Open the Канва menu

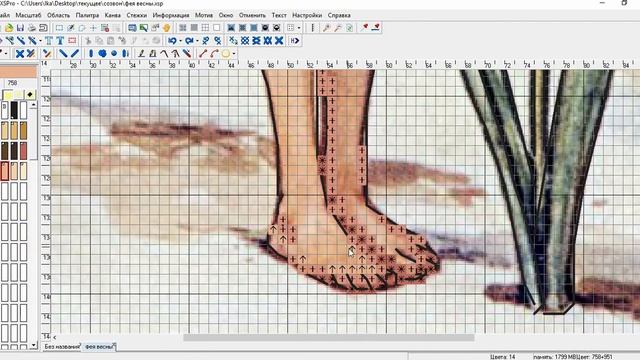(x=113, y=15)
